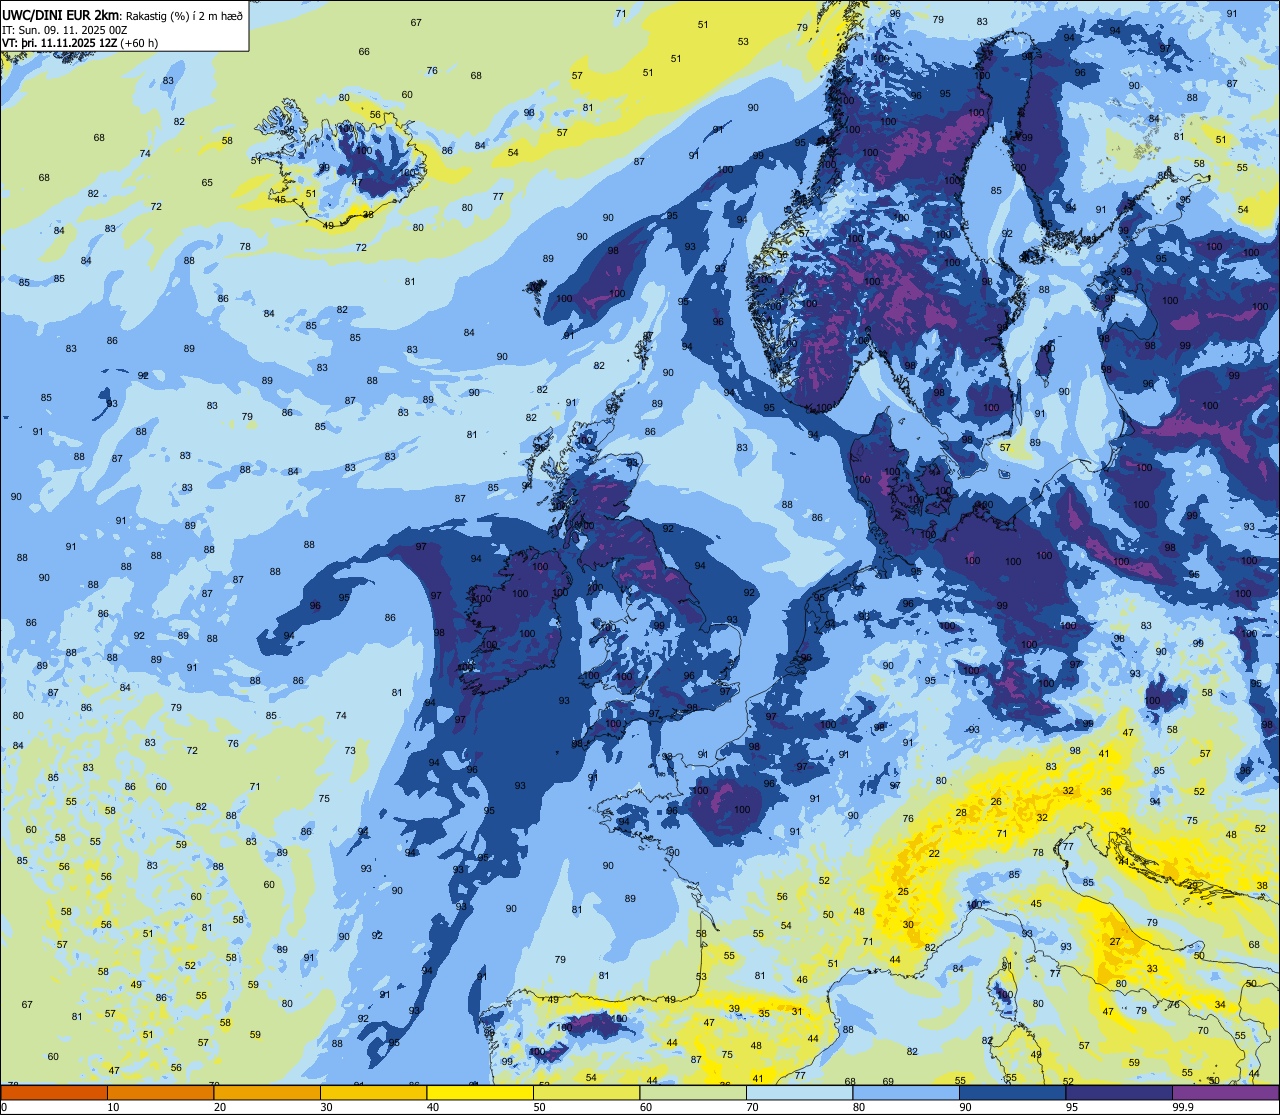The height and width of the screenshot is (1115, 1280).
Task: Click the dark orange 0–10 legend segment
Action: click(x=54, y=1093)
